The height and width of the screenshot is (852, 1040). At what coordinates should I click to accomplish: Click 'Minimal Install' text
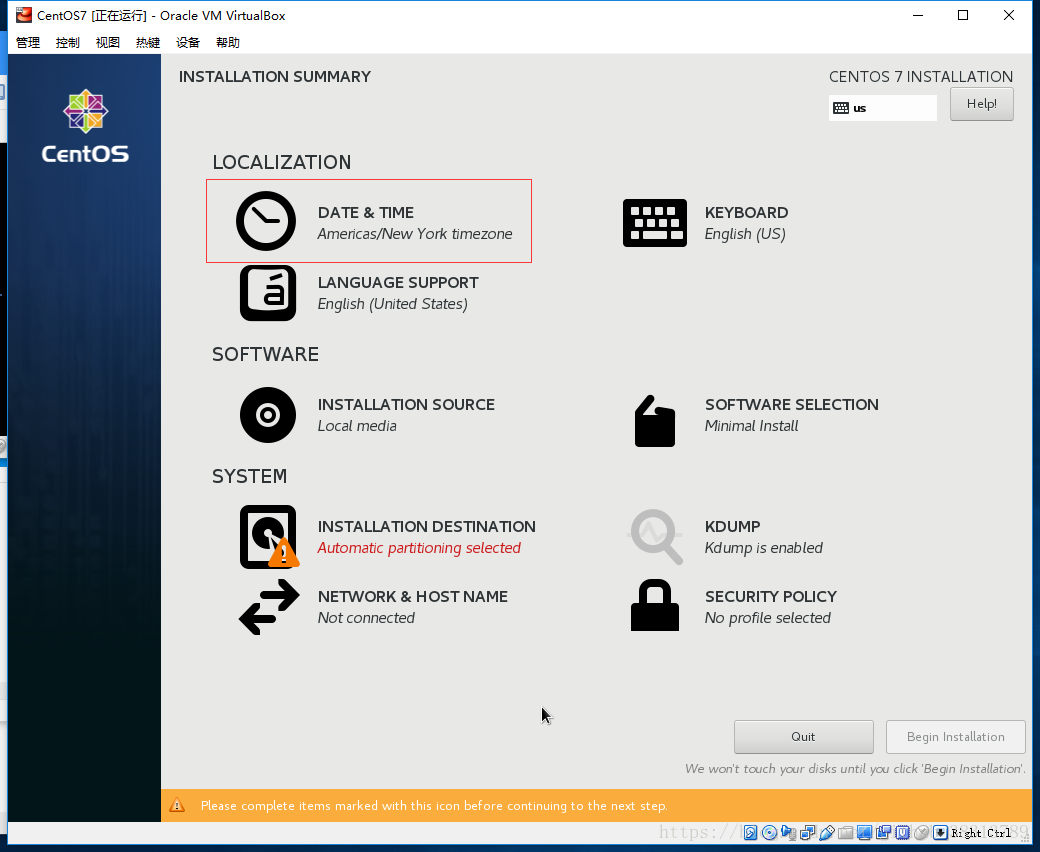click(751, 426)
